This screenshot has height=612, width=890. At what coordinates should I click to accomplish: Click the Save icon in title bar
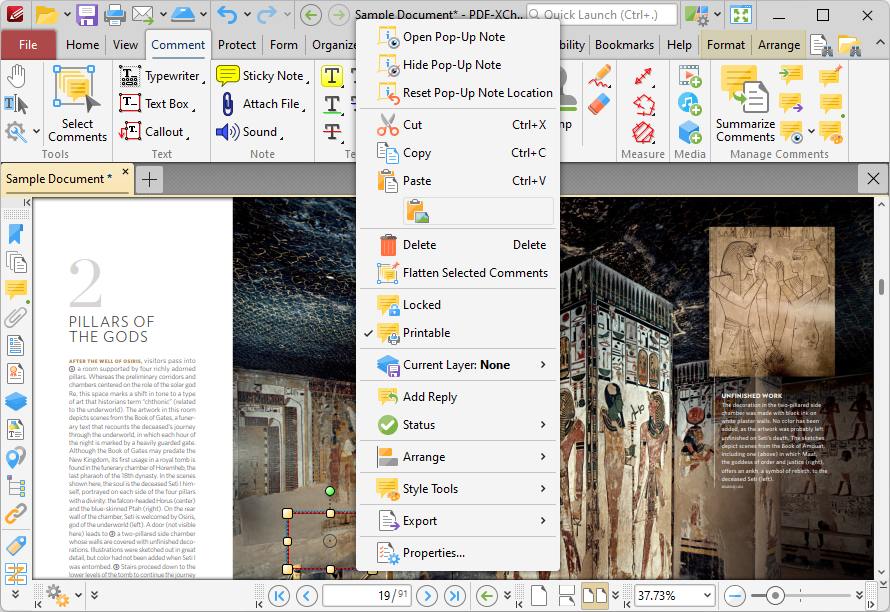(87, 15)
